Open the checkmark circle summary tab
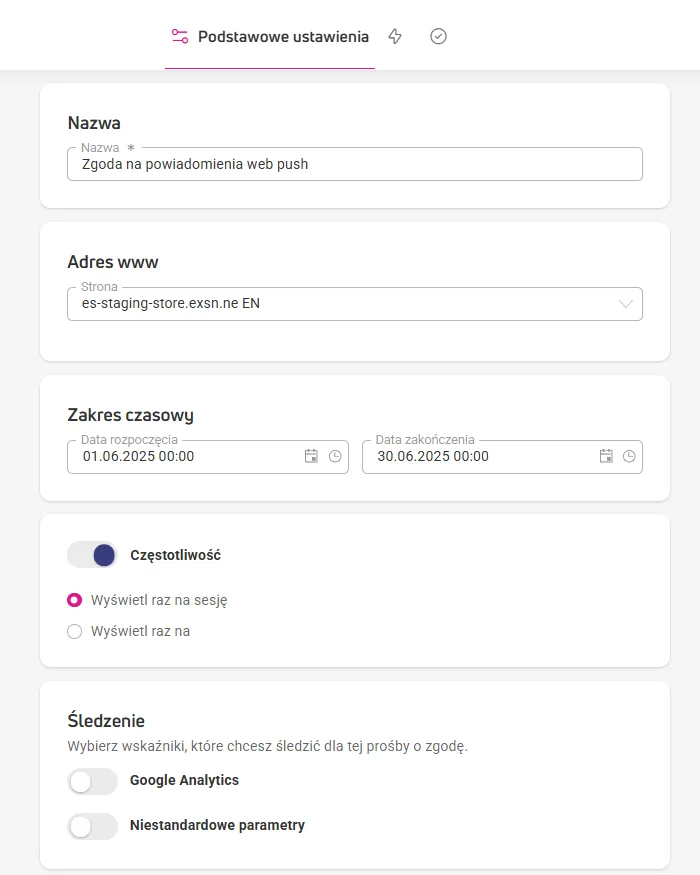Viewport: 700px width, 875px height. (x=438, y=36)
